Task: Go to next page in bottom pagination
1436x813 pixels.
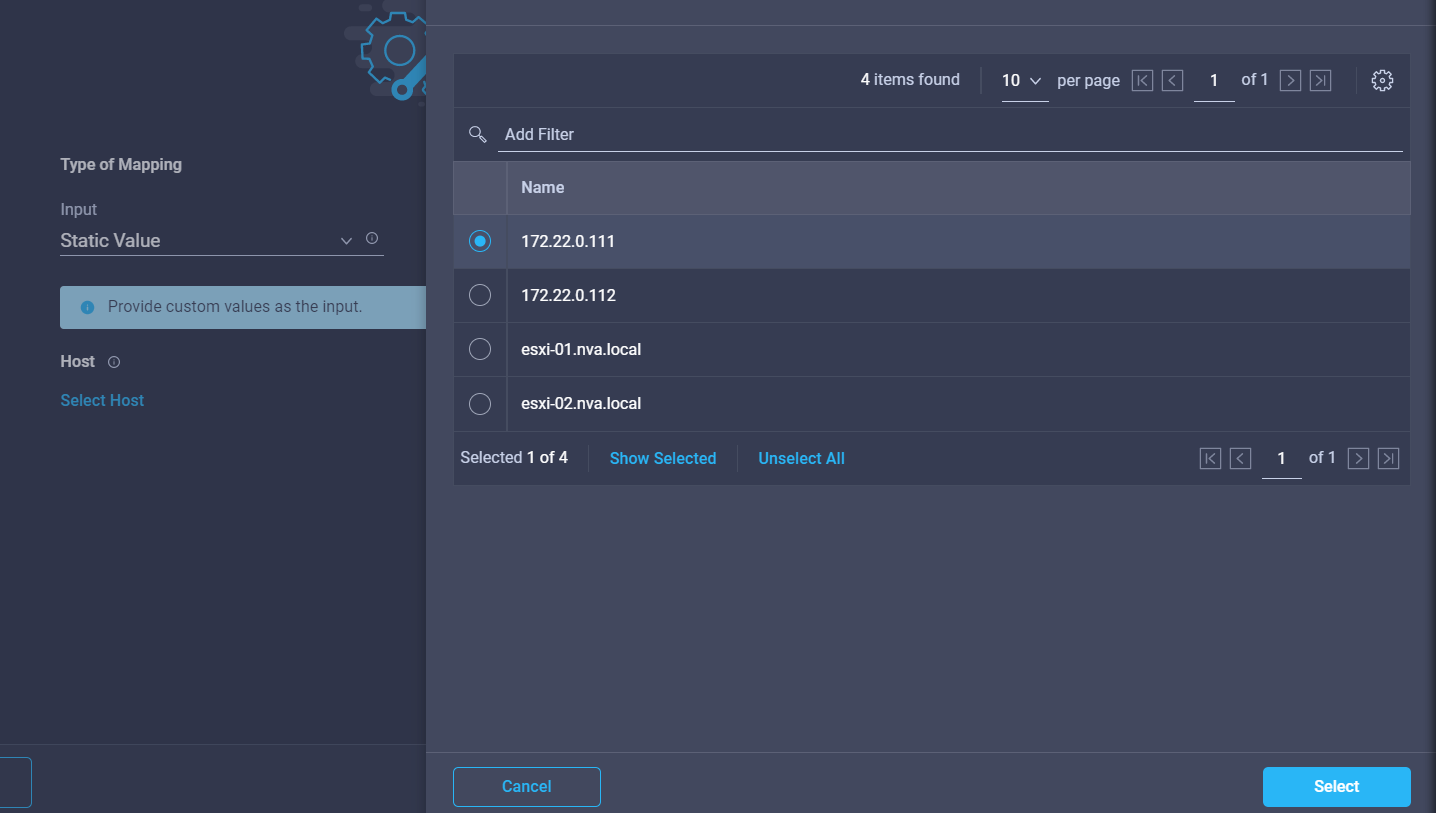Action: pyautogui.click(x=1358, y=459)
